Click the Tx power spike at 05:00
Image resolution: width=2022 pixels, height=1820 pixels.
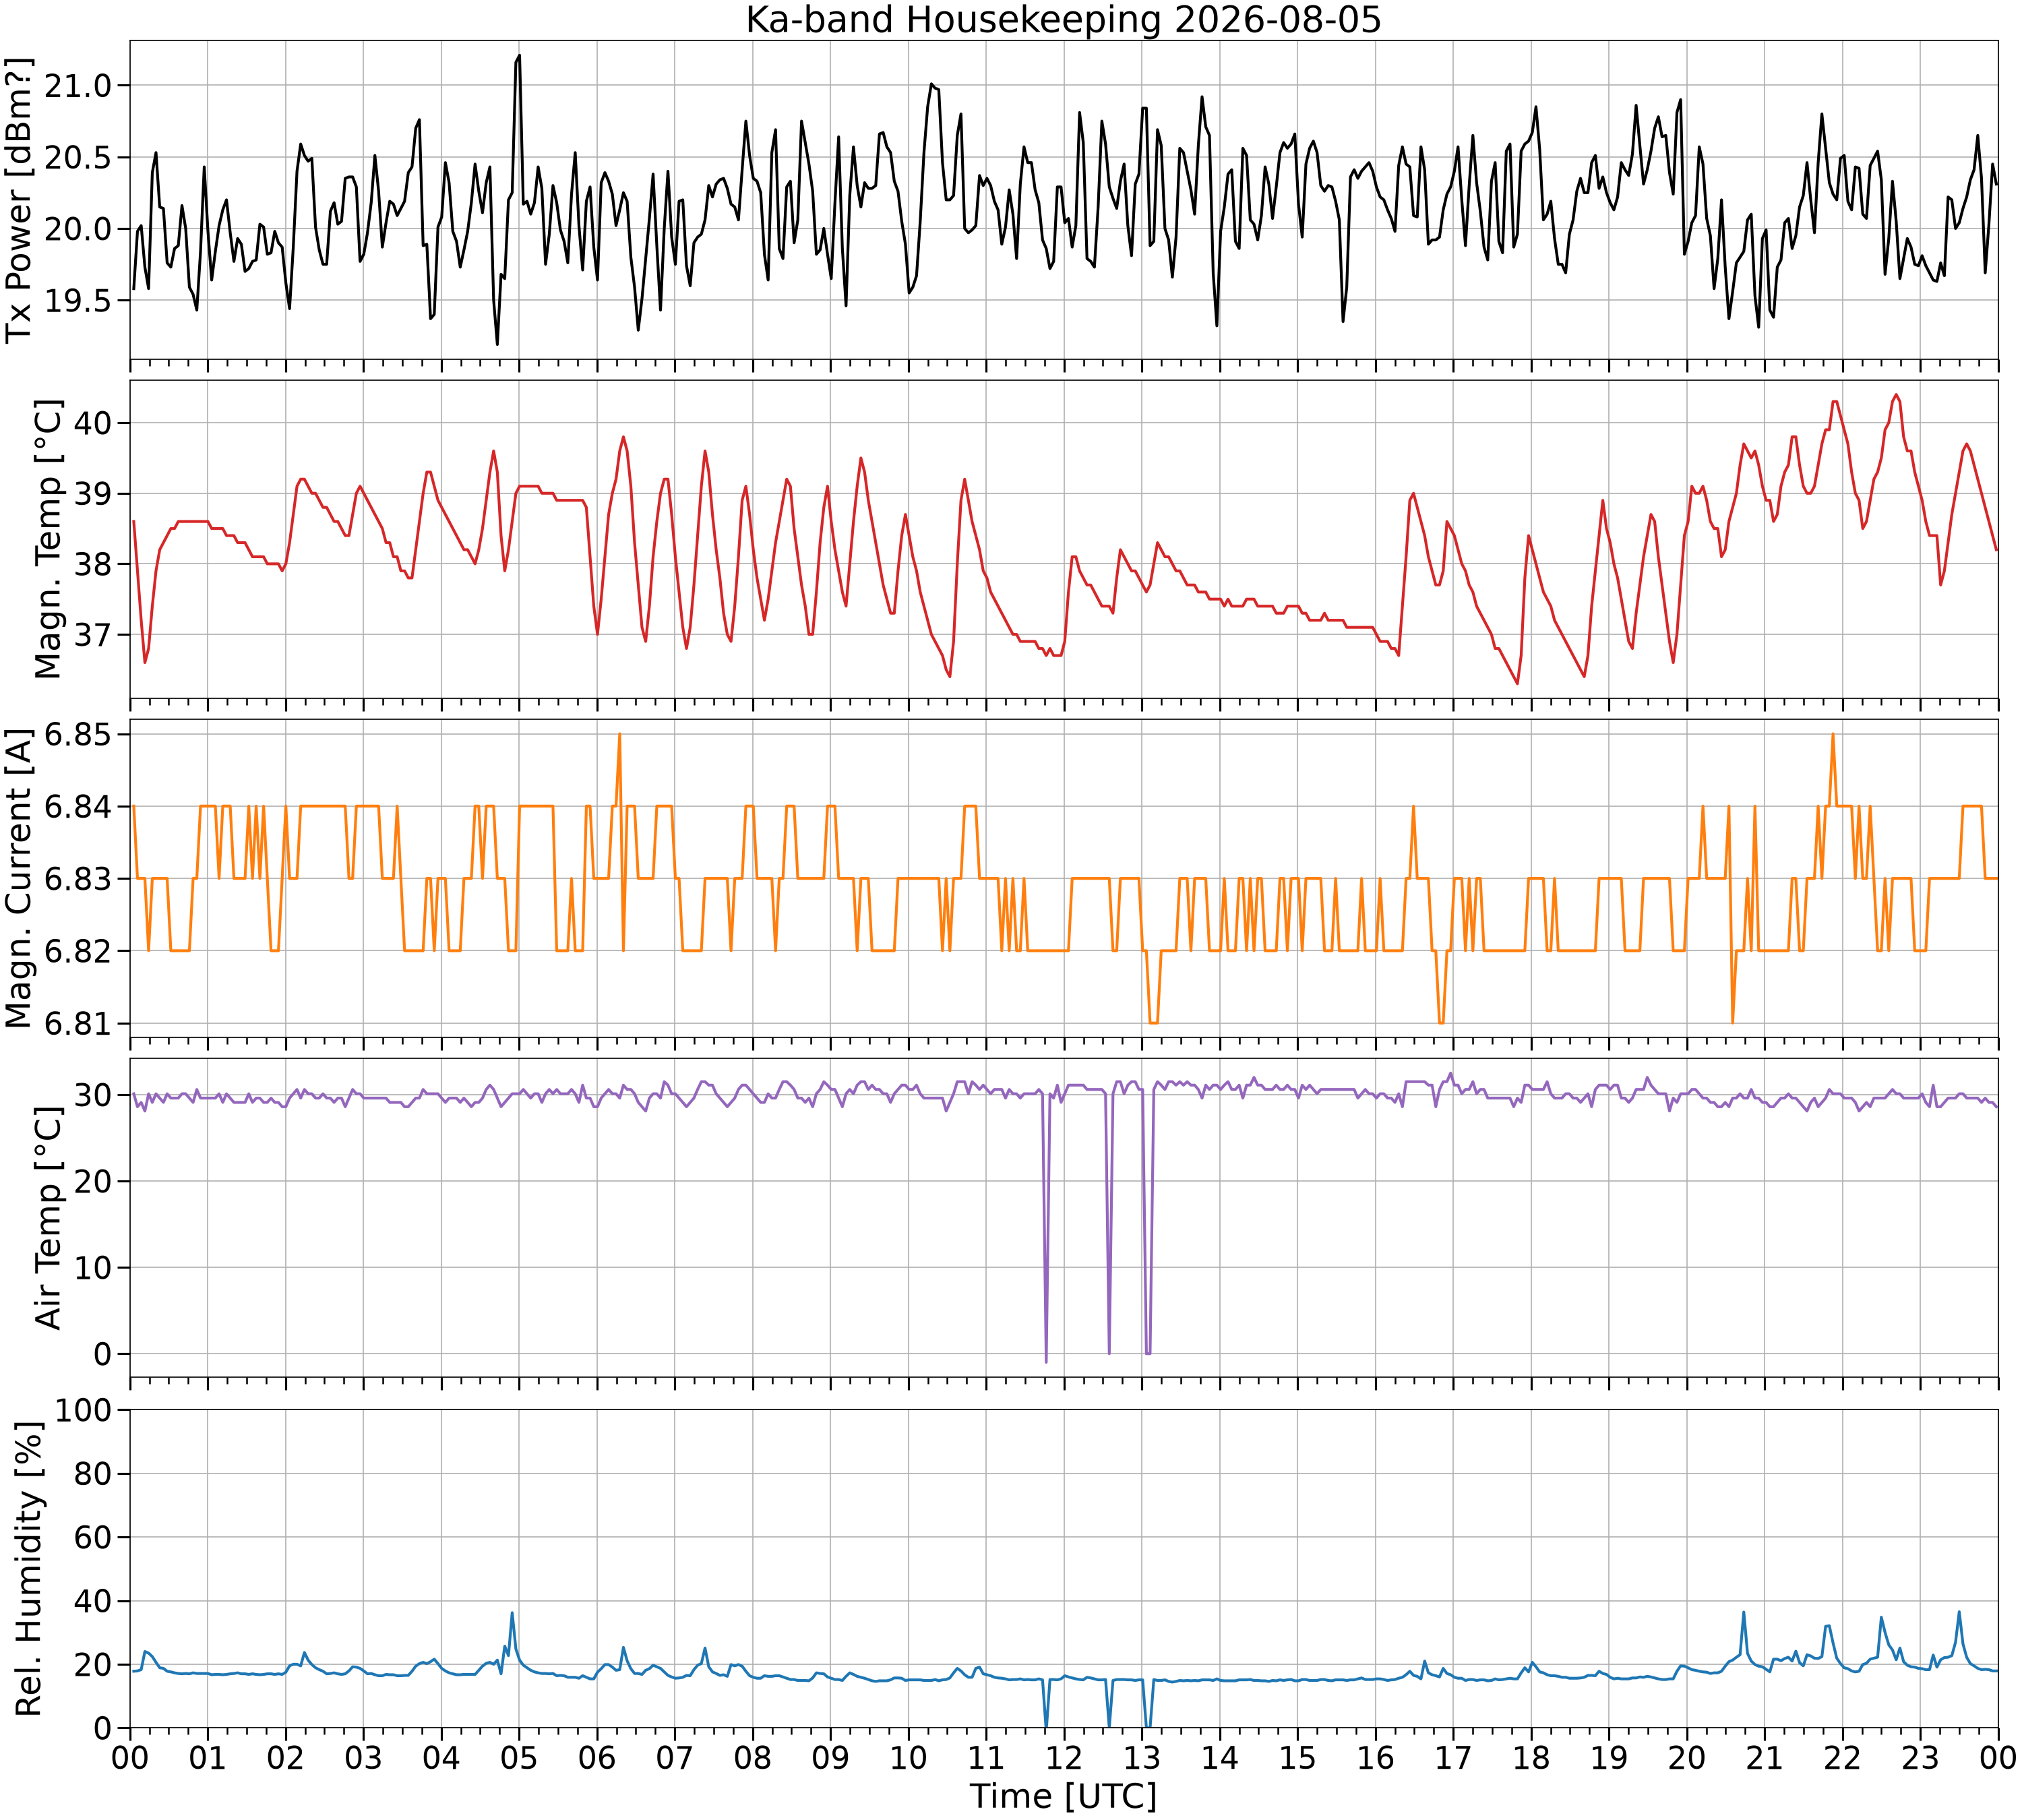point(518,58)
